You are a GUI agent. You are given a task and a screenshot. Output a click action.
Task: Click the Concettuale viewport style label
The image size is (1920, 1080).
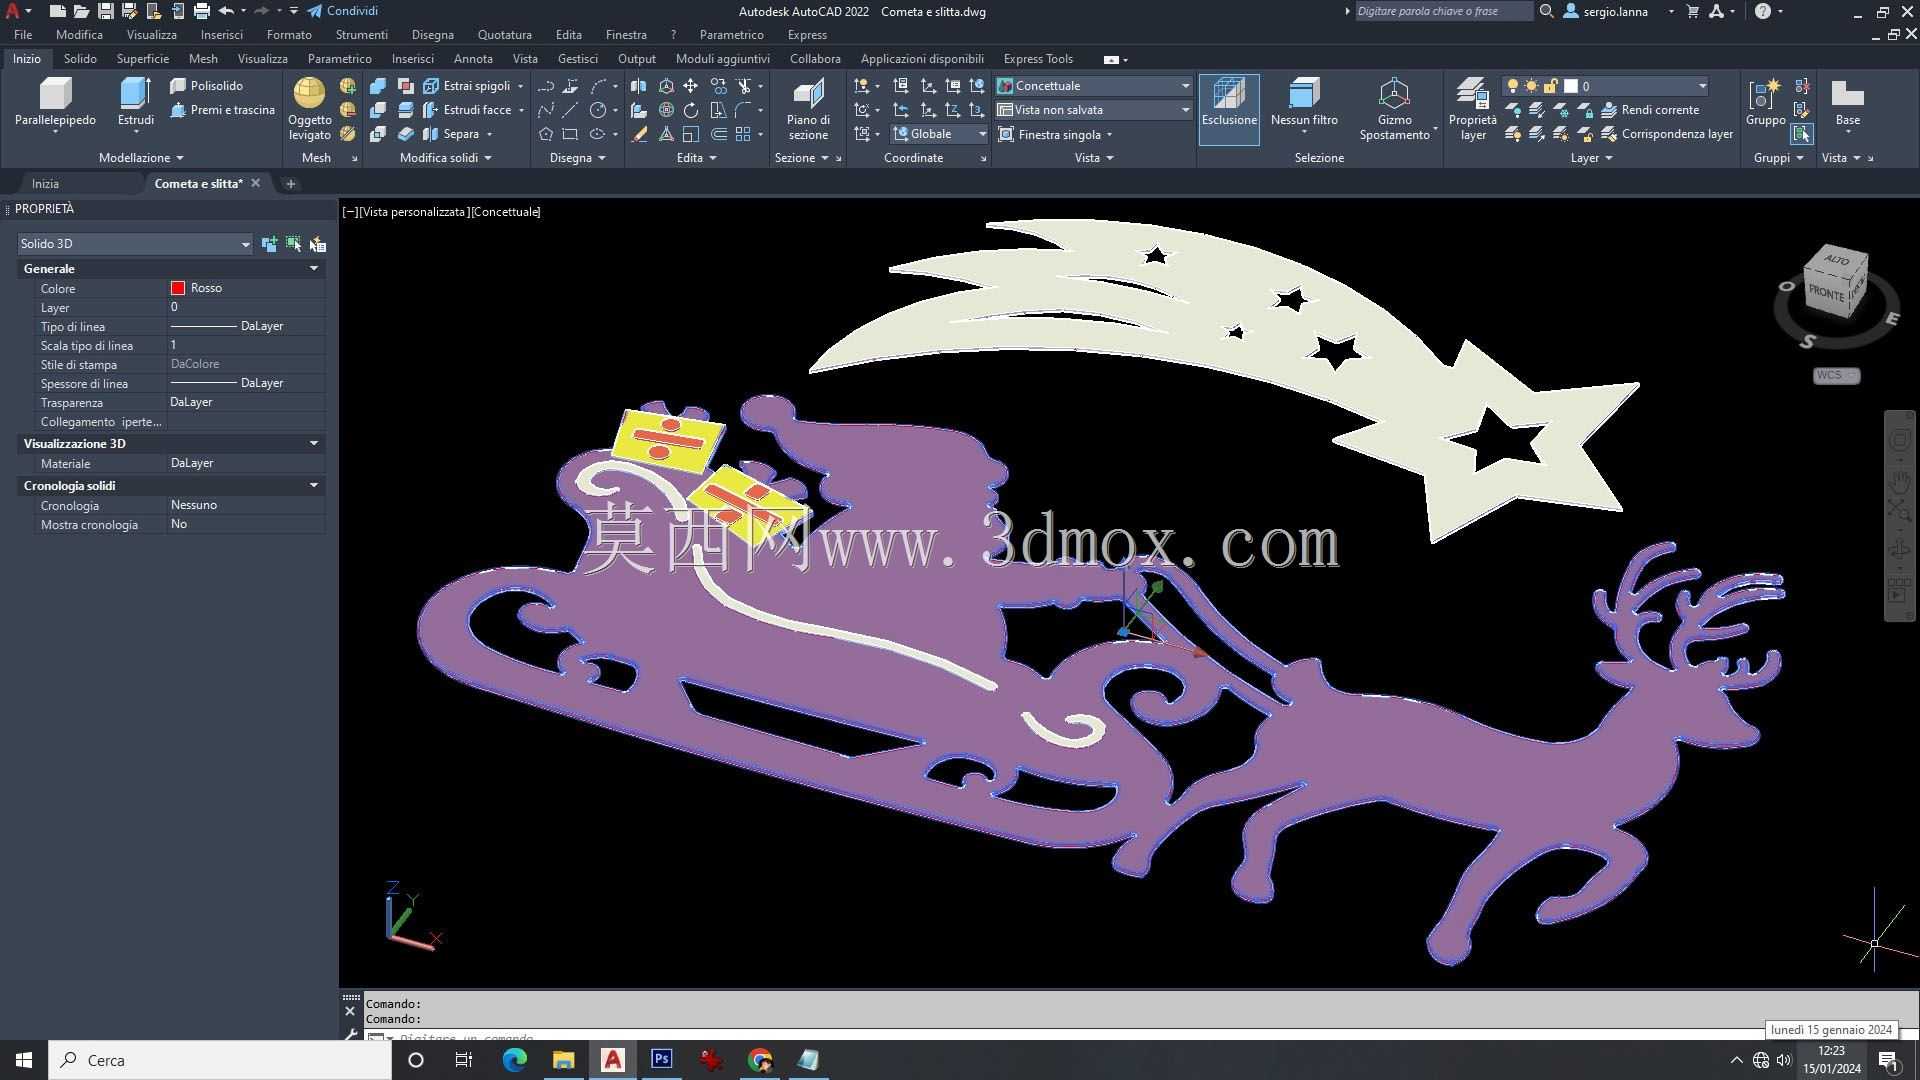(x=506, y=212)
